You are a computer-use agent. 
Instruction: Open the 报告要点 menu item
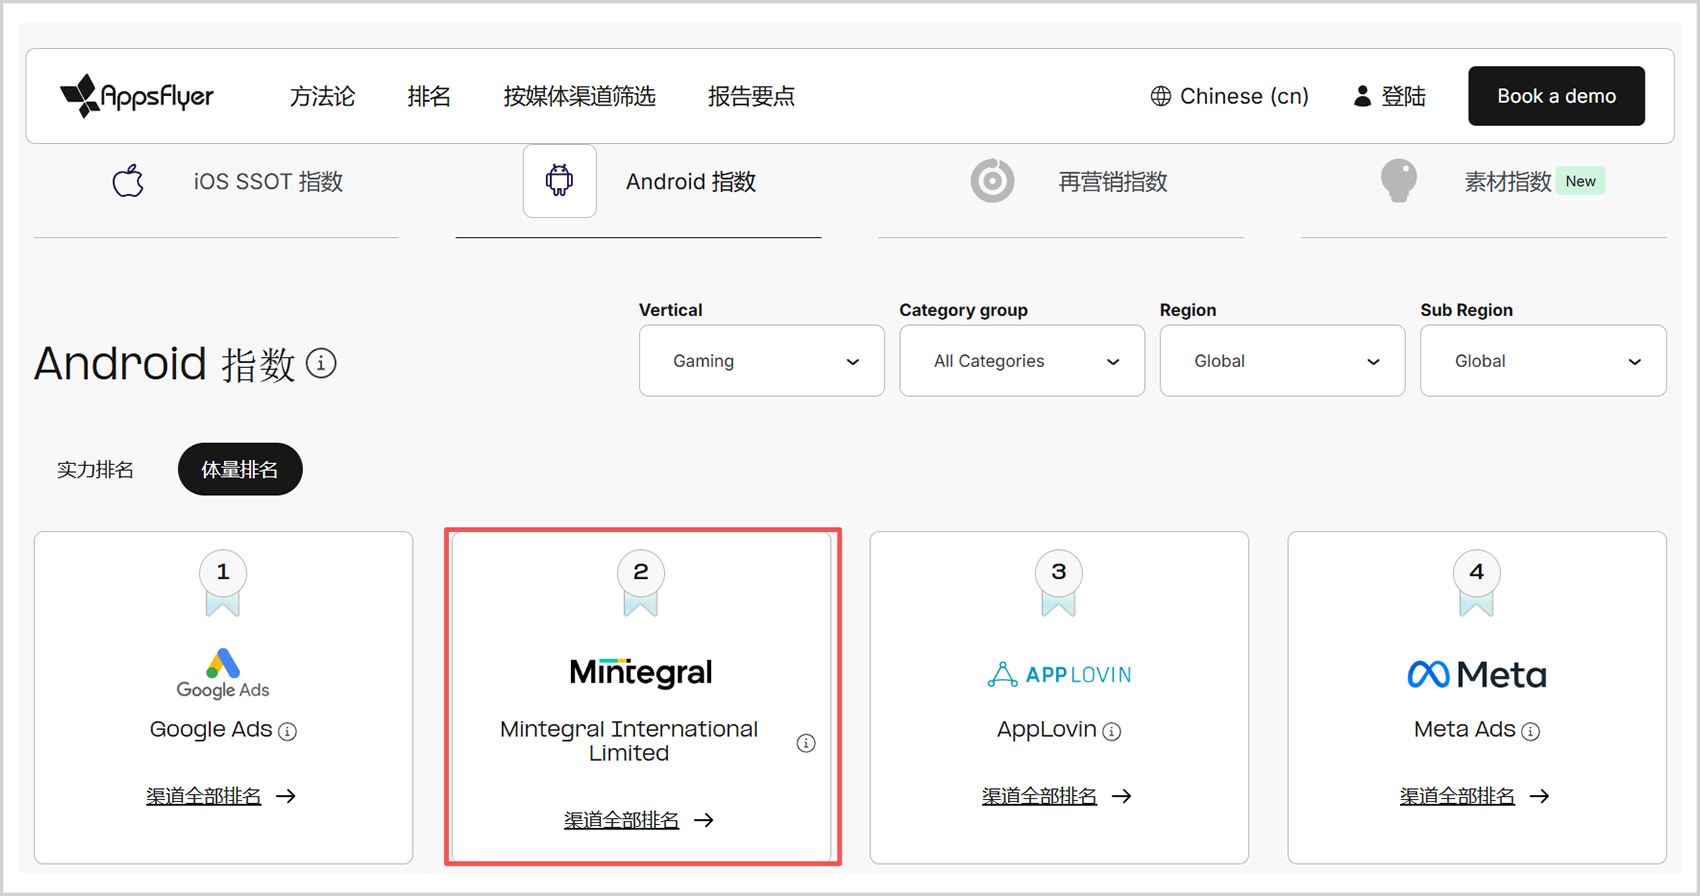(751, 96)
